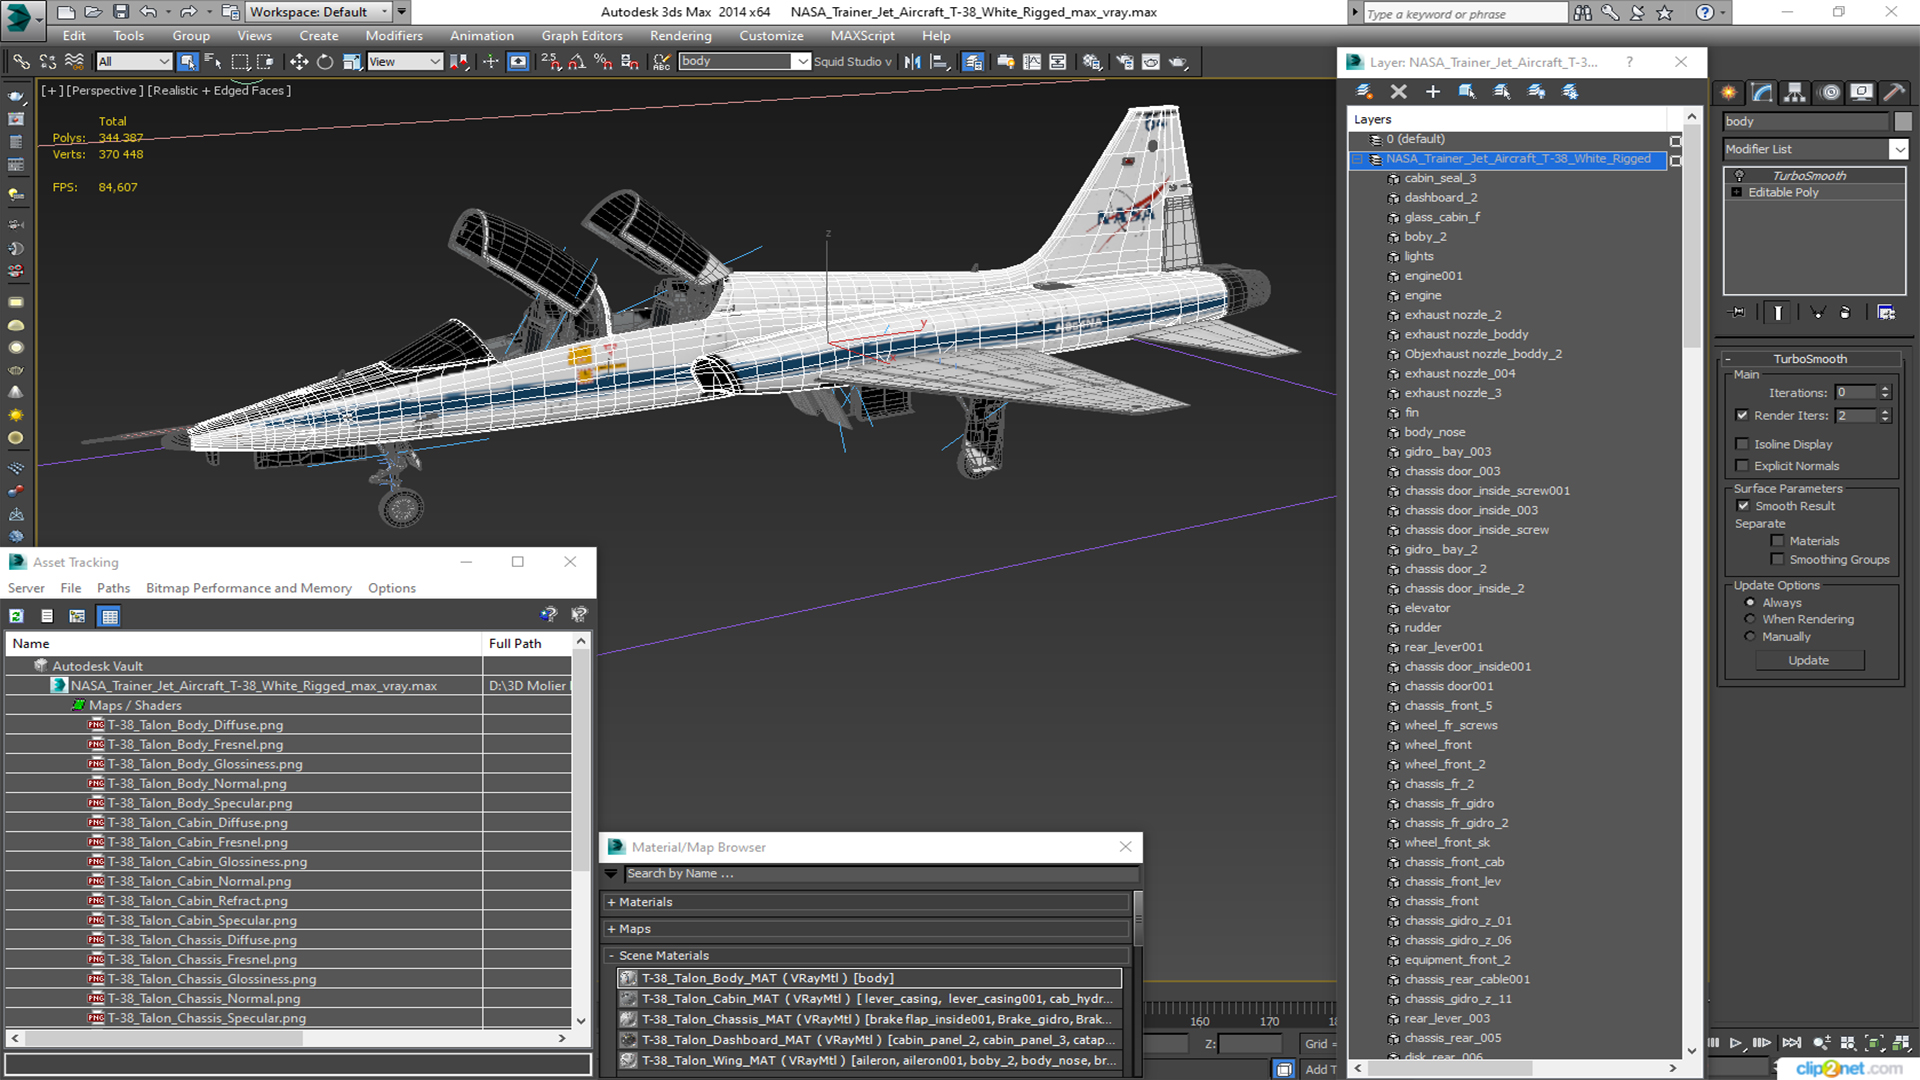The height and width of the screenshot is (1080, 1920).
Task: Click Delete layer X icon in Layer window
Action: (1399, 92)
